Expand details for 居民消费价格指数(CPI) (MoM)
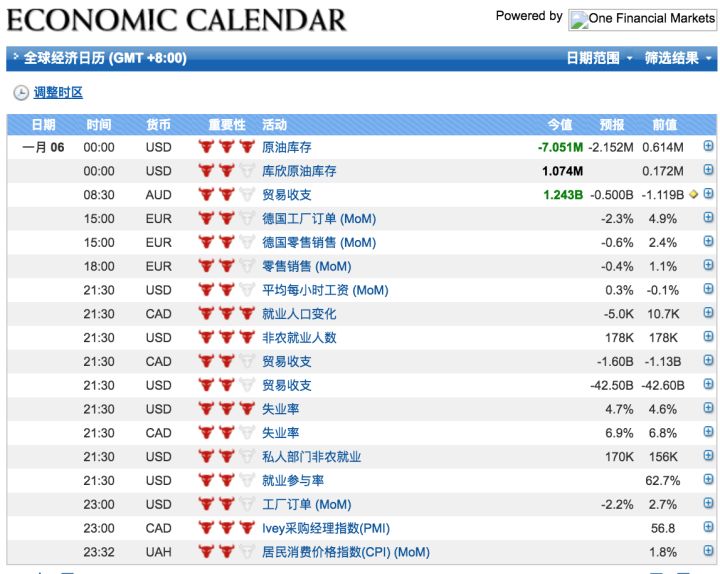 [708, 552]
